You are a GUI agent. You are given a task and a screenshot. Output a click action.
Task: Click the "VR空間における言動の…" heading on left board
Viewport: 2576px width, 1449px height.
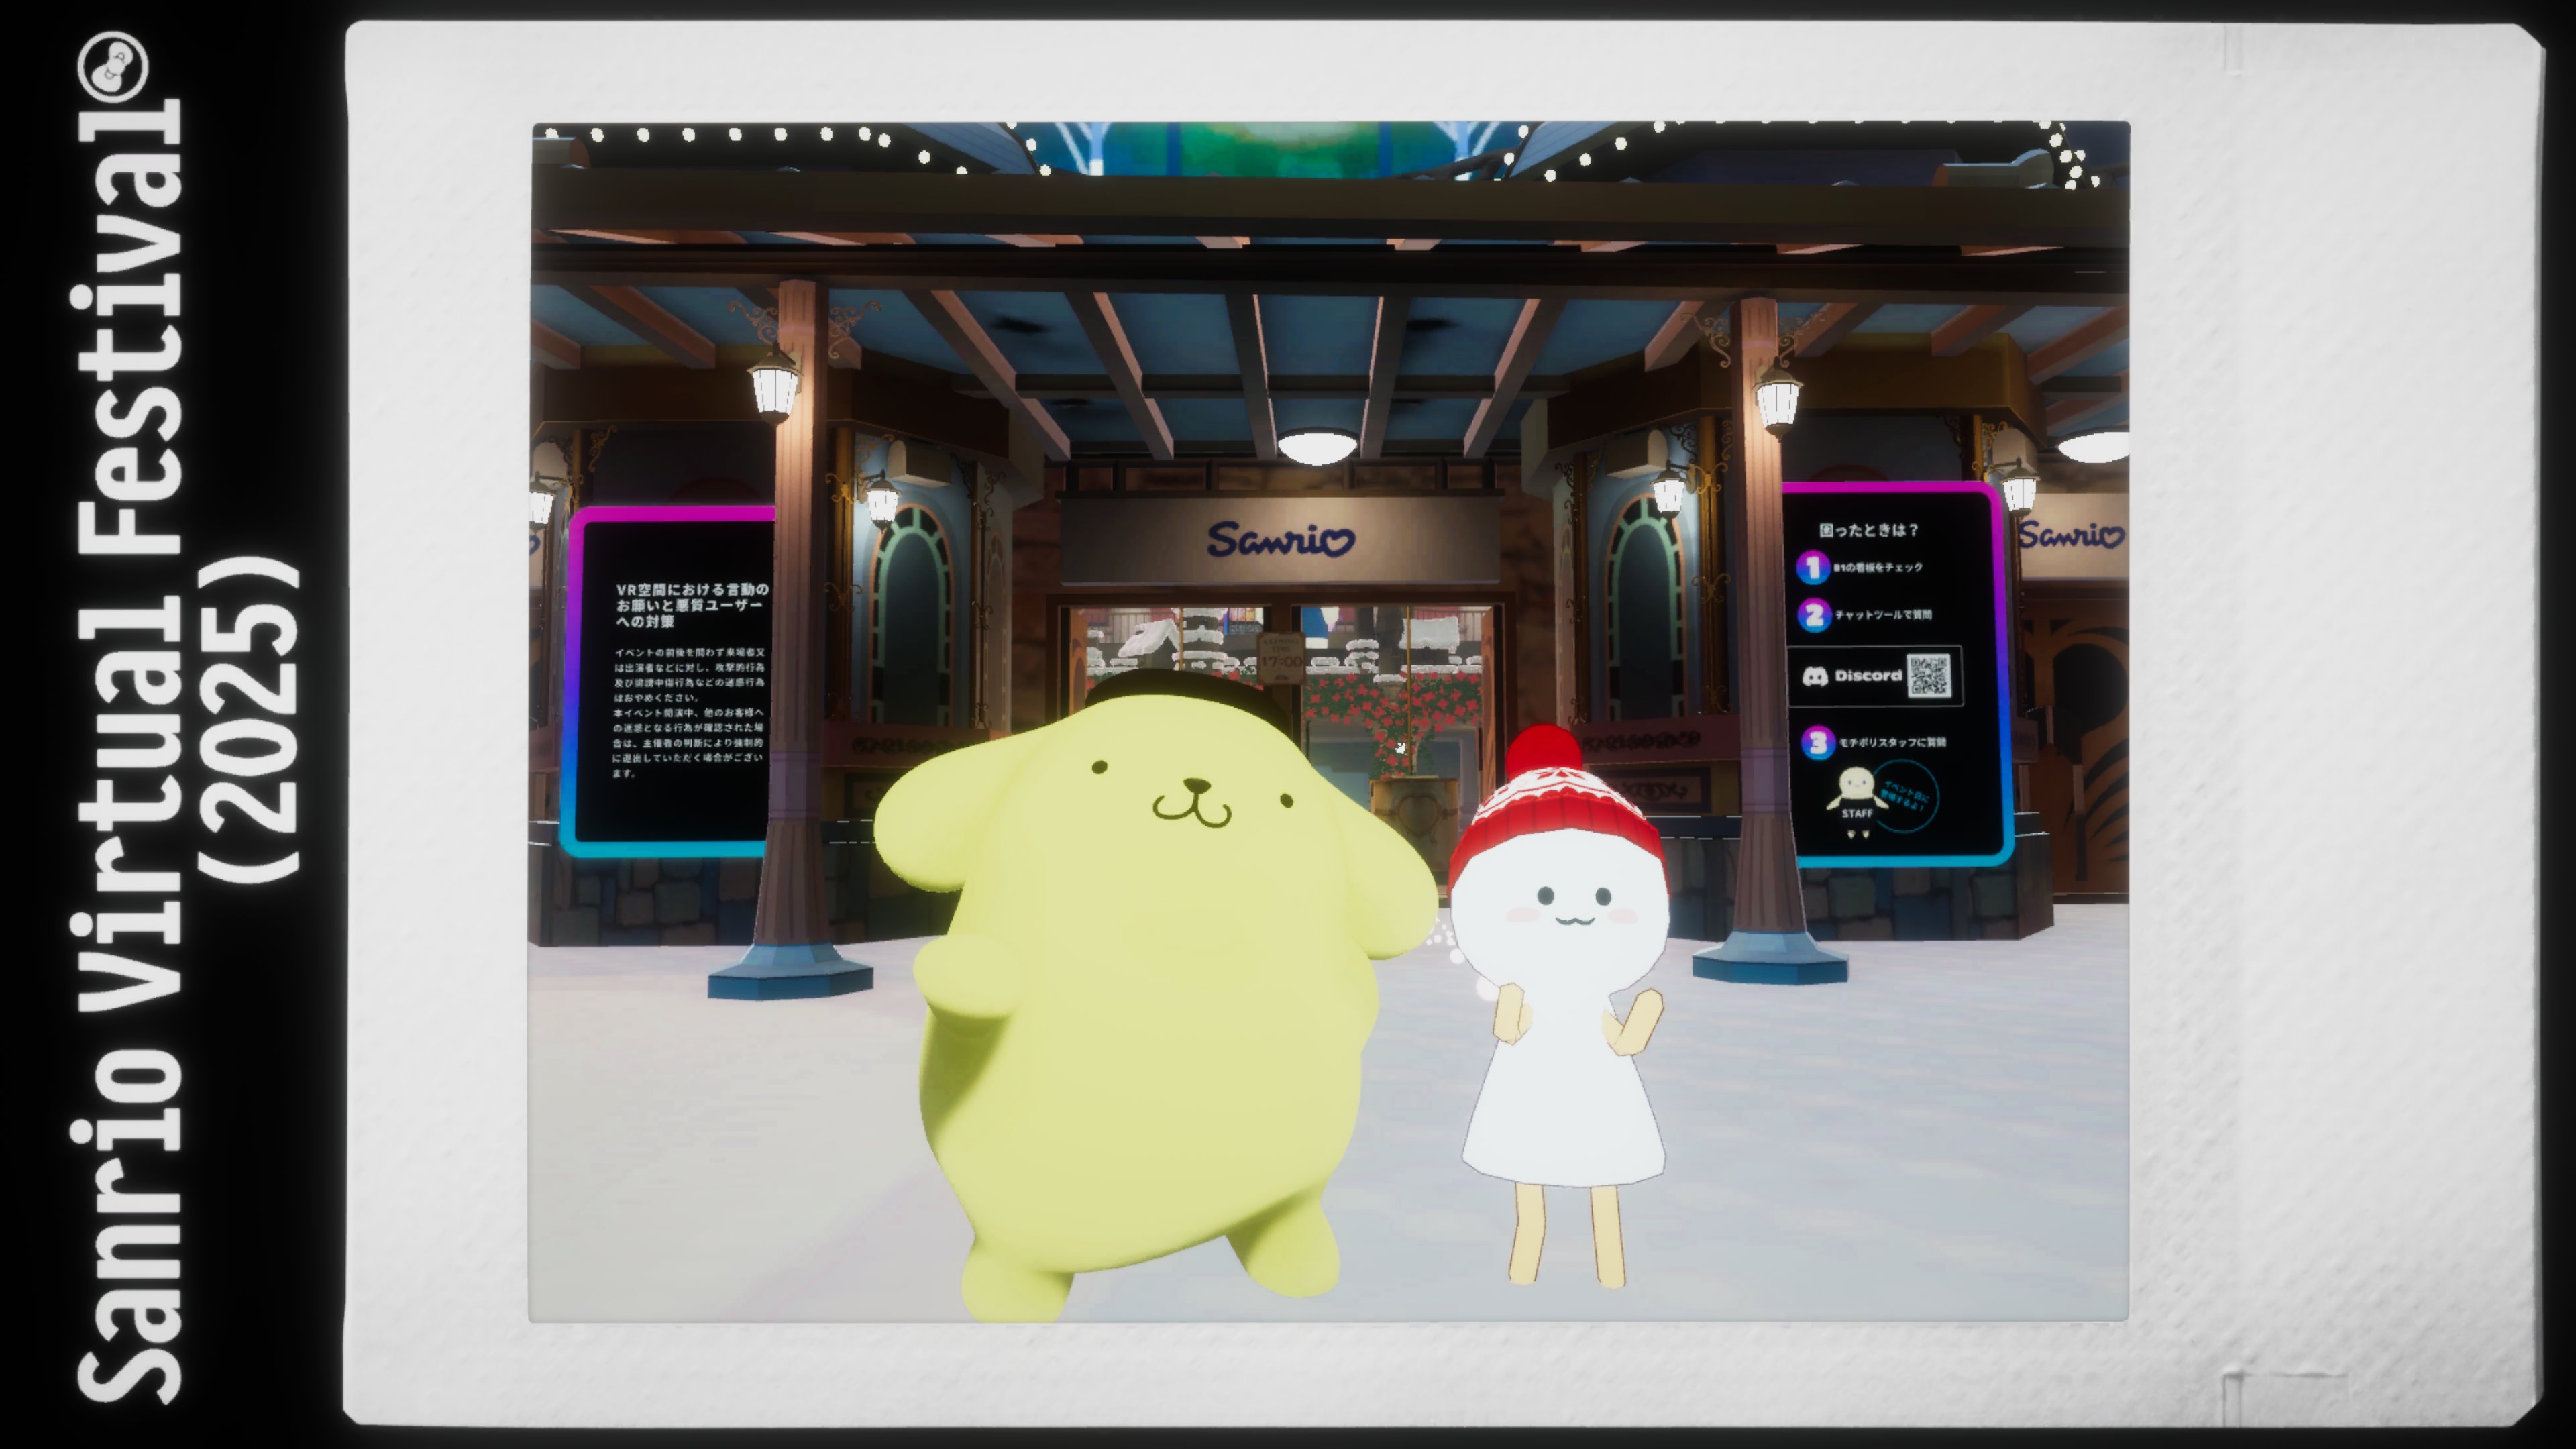tap(692, 605)
